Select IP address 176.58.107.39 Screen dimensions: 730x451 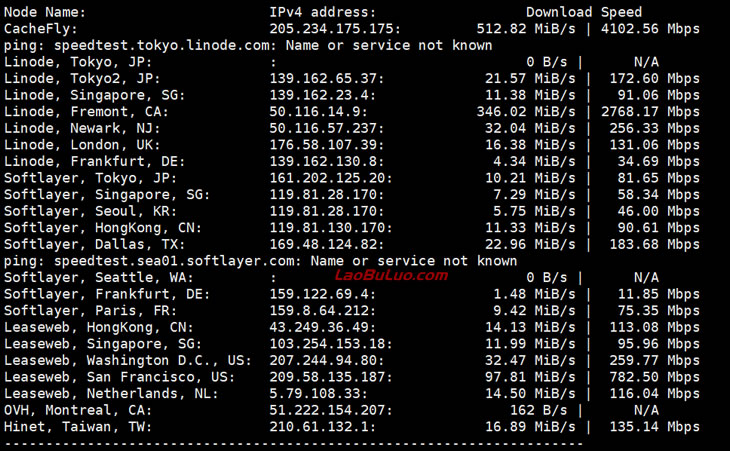click(327, 145)
